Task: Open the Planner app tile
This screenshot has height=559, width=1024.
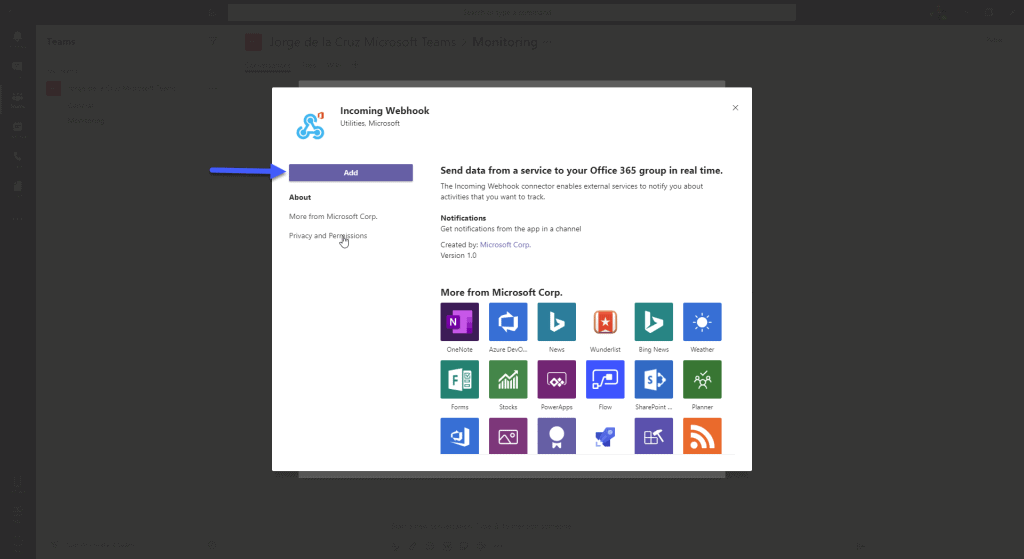Action: pyautogui.click(x=702, y=379)
